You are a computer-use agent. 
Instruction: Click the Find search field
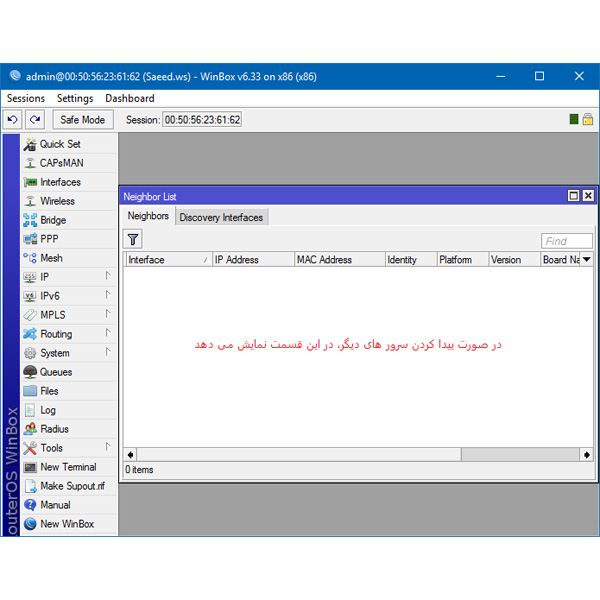pyautogui.click(x=567, y=241)
